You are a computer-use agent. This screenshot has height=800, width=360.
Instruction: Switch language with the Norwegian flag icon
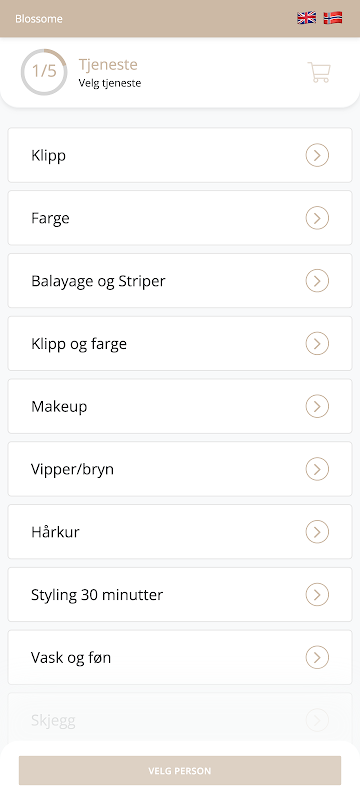coord(333,18)
